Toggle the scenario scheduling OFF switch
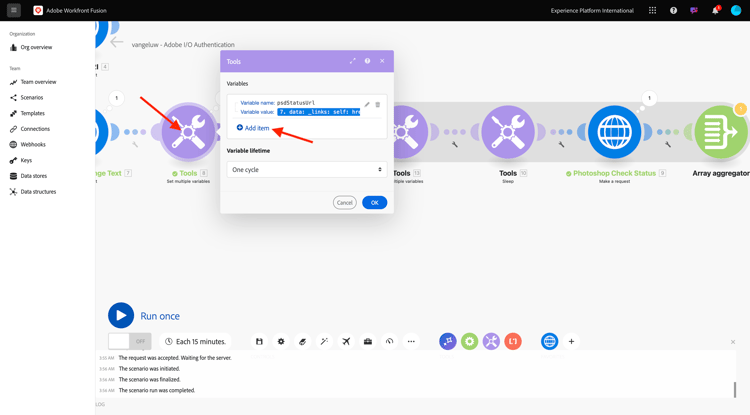This screenshot has width=750, height=415. coord(130,341)
